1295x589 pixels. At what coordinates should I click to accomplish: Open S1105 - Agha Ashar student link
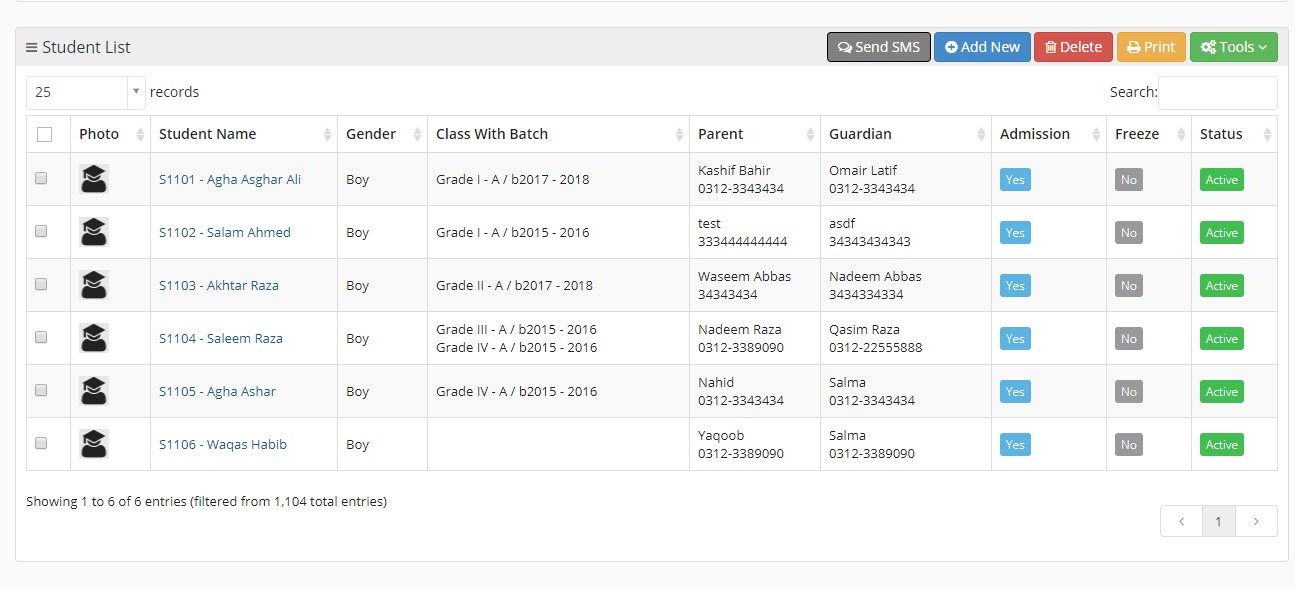coord(217,391)
